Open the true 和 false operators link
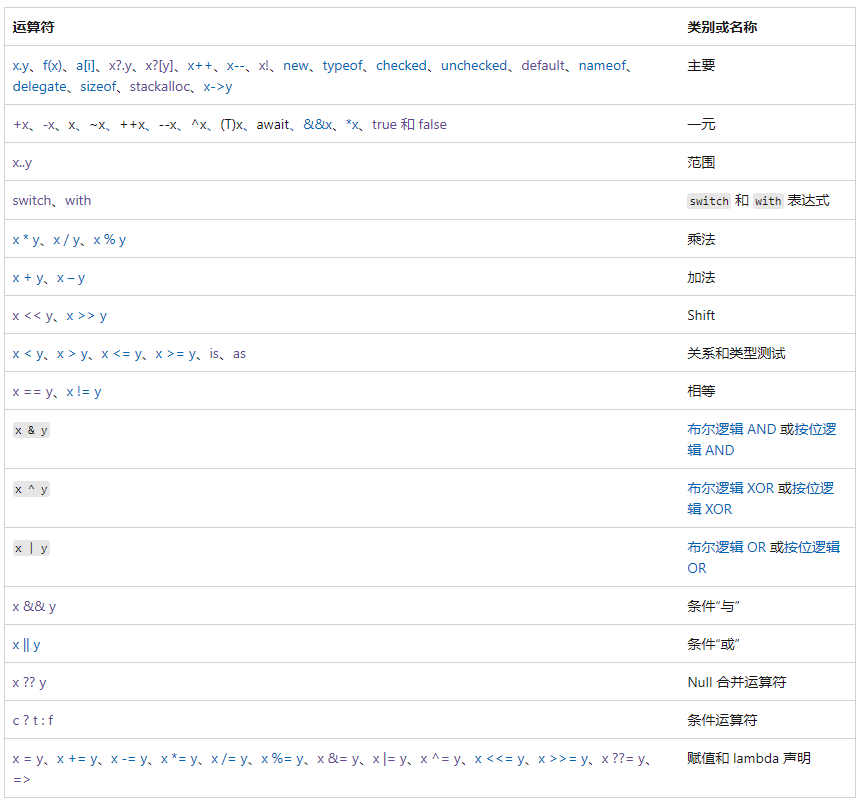Image resolution: width=859 pixels, height=804 pixels. [x=409, y=125]
